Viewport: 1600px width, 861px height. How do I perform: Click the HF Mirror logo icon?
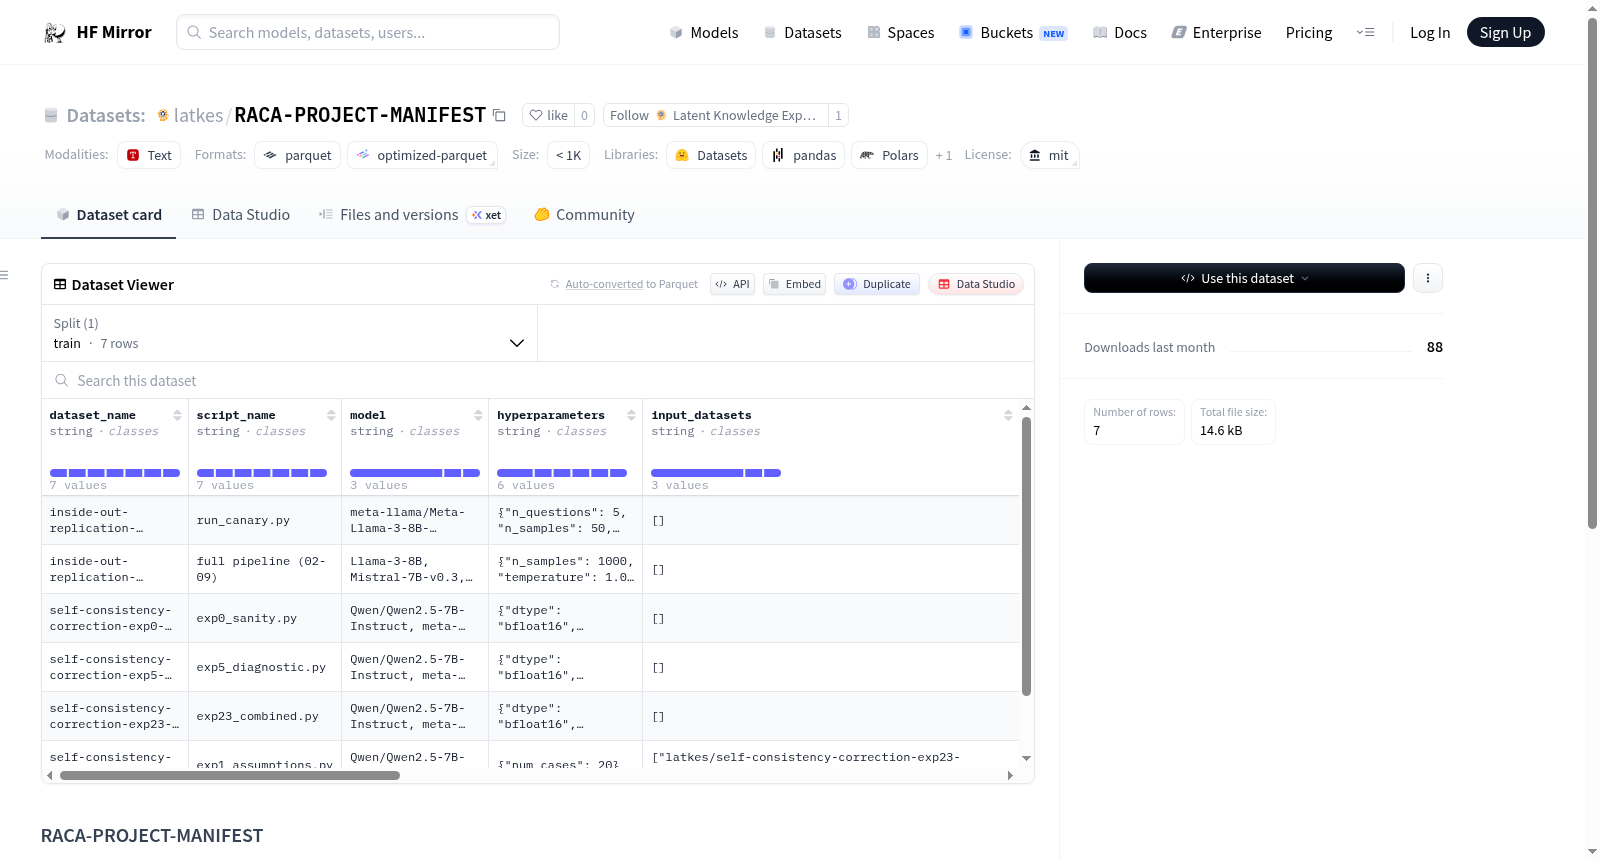tap(55, 33)
